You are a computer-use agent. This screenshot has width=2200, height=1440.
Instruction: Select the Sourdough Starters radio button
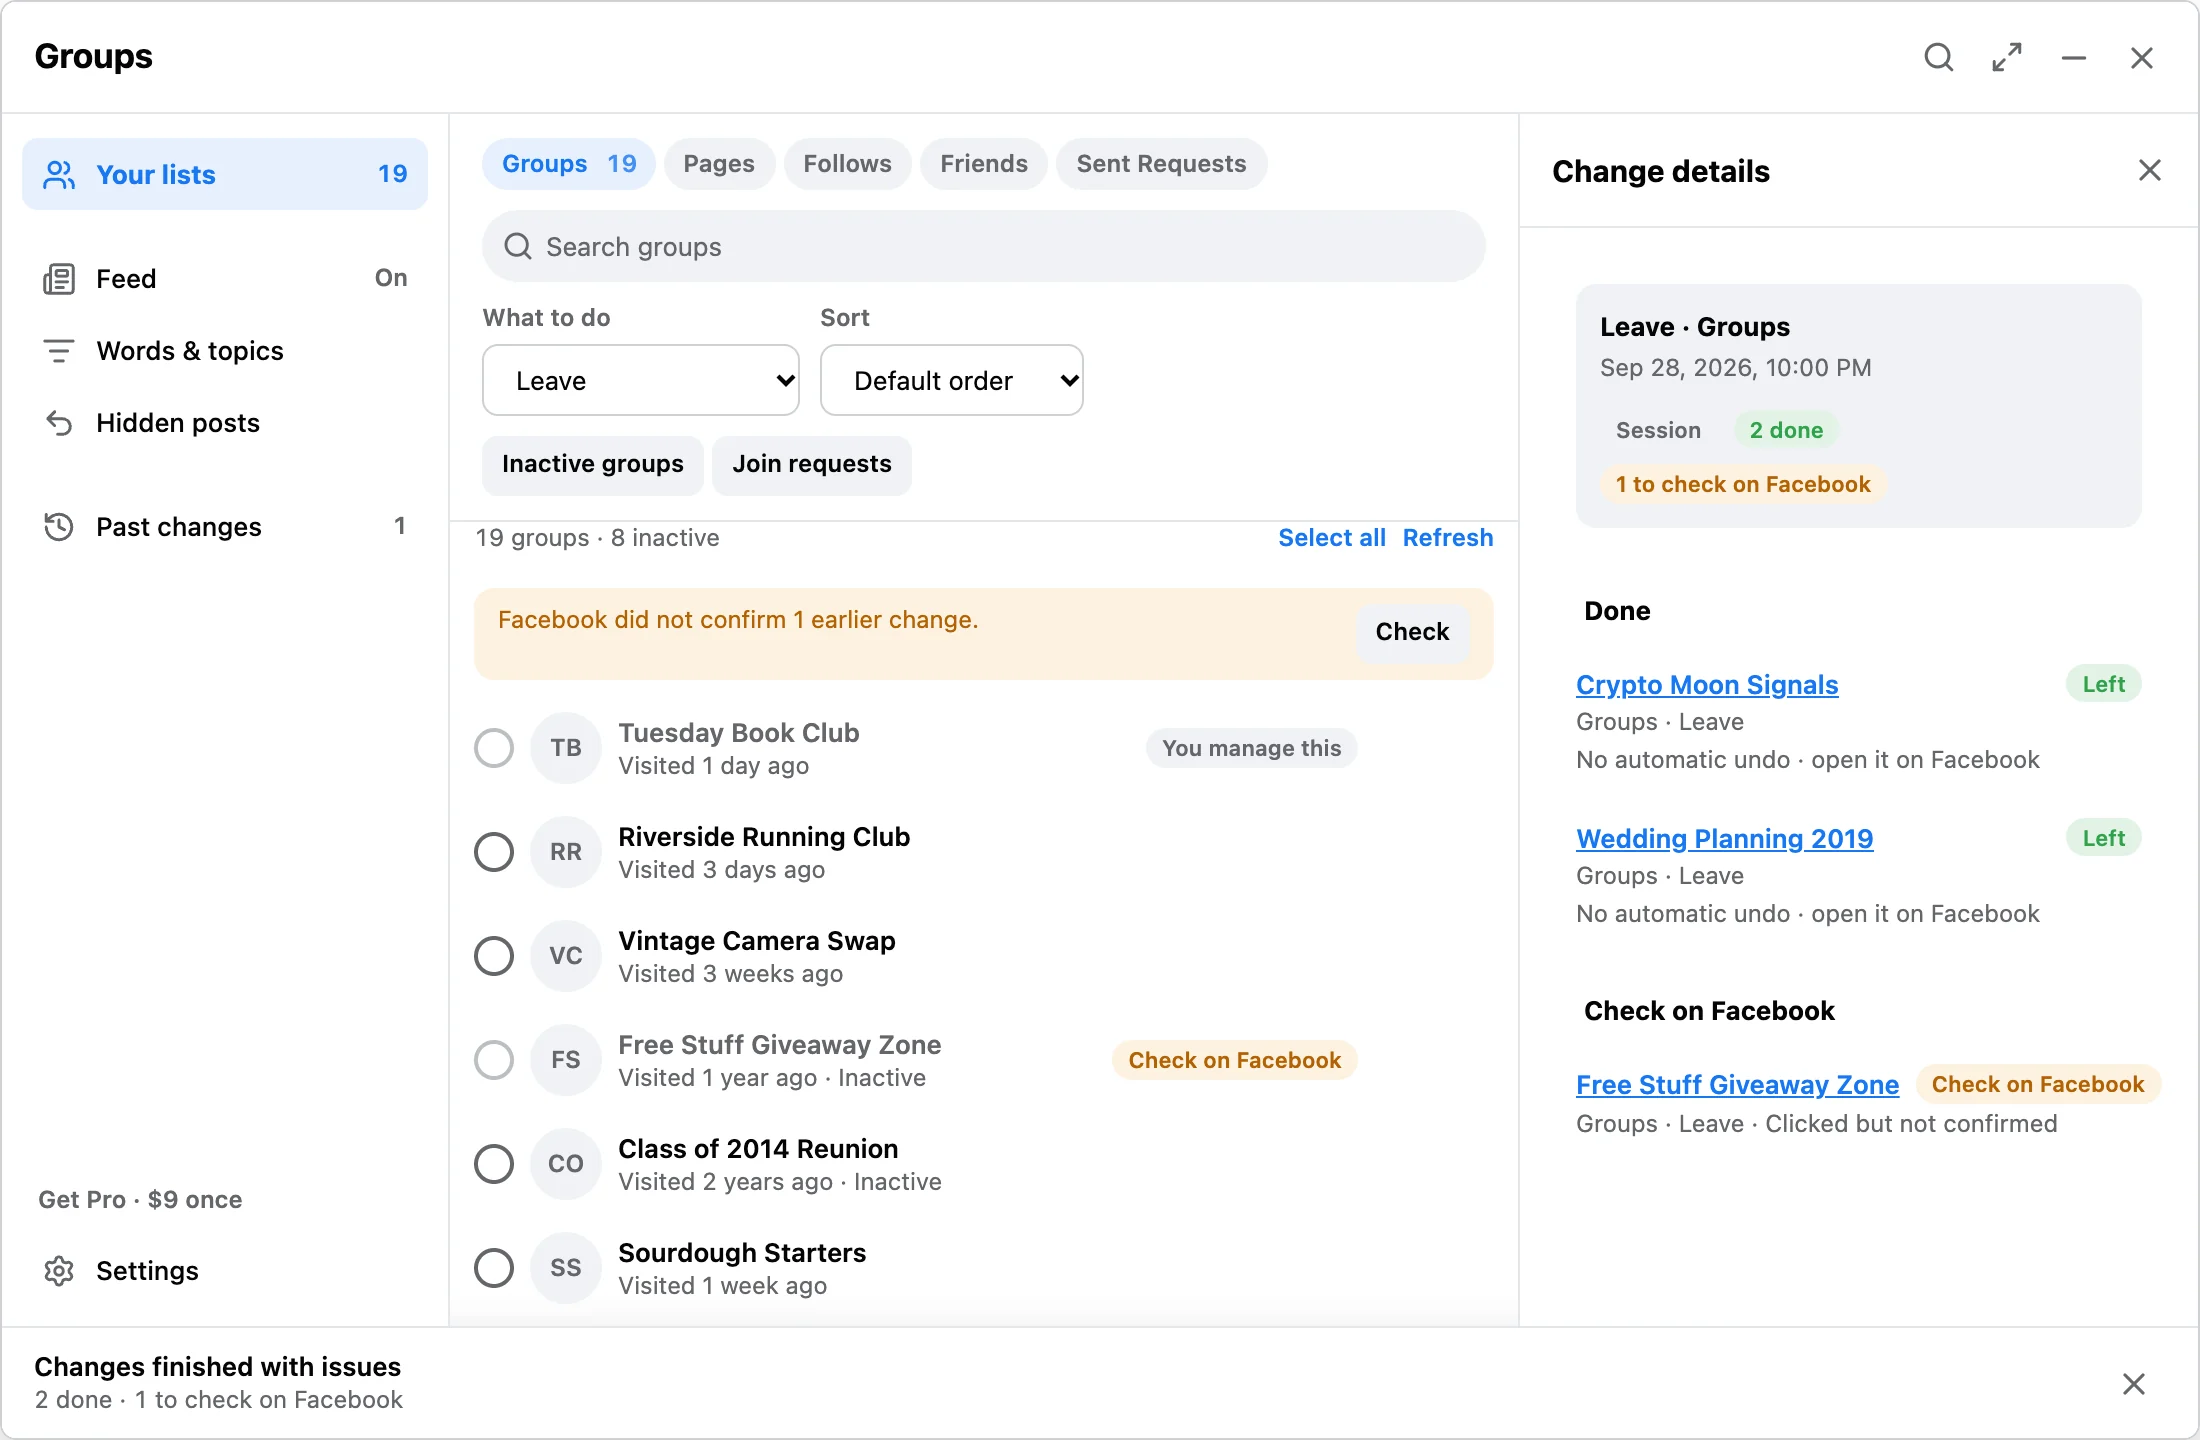coord(494,1268)
